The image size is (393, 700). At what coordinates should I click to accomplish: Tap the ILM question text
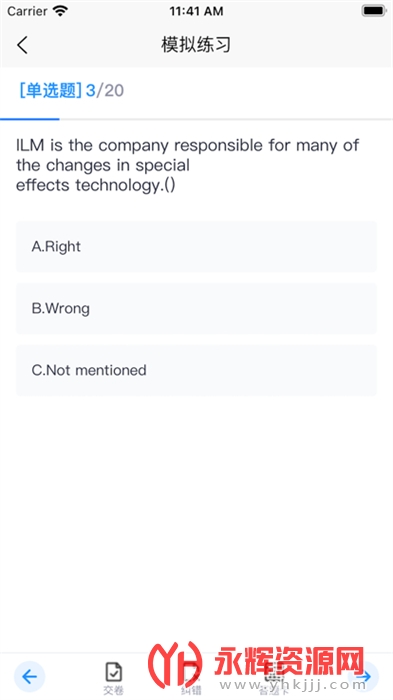(x=188, y=165)
